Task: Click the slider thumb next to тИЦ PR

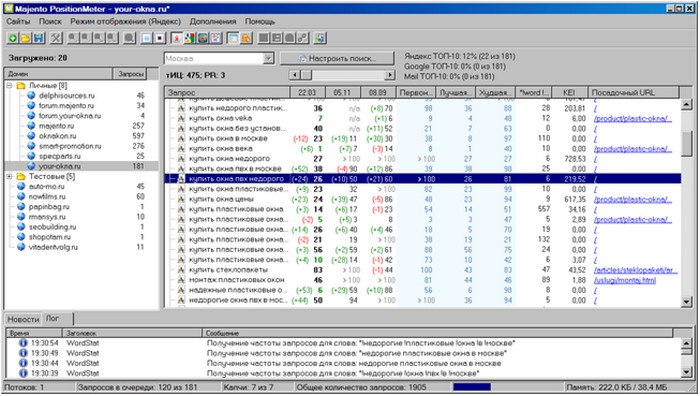Action: coord(306,75)
